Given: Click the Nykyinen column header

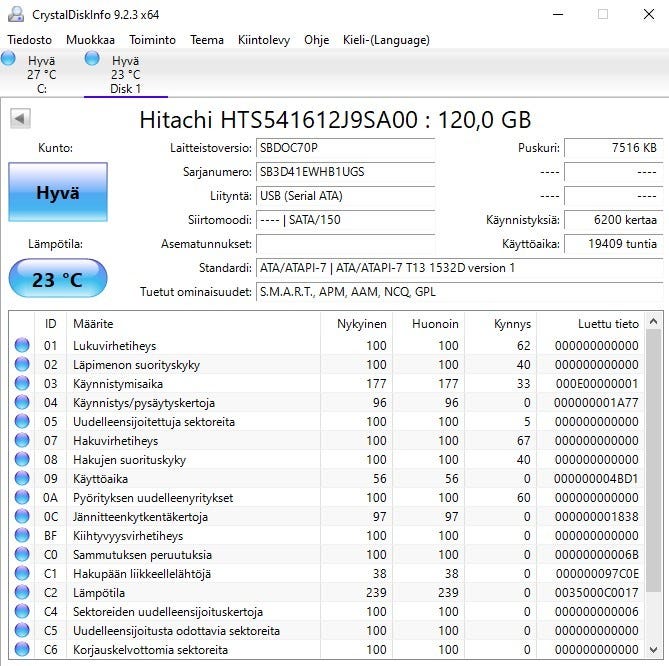Looking at the screenshot, I should pos(357,324).
